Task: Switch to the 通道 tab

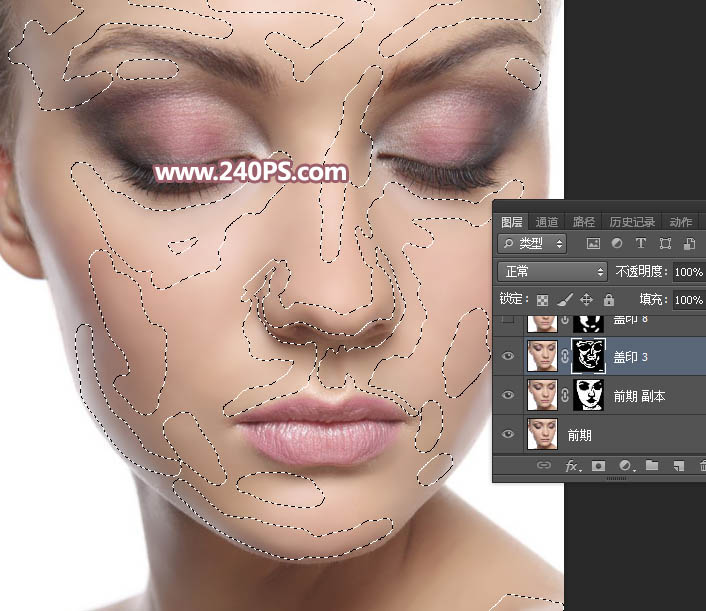Action: click(x=547, y=222)
